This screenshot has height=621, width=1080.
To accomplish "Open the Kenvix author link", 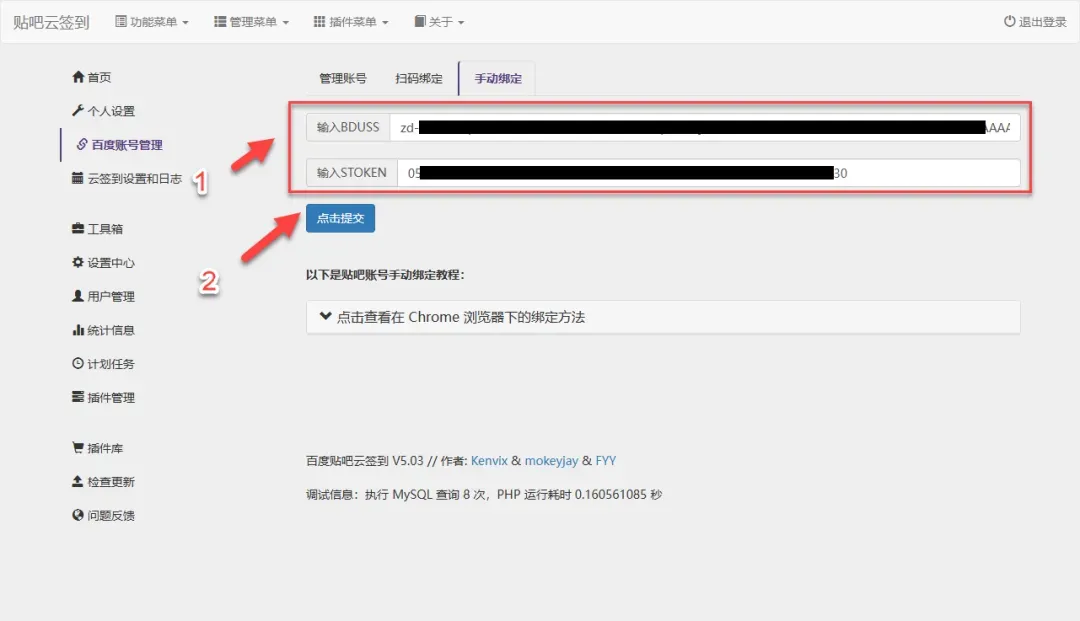I will (489, 461).
